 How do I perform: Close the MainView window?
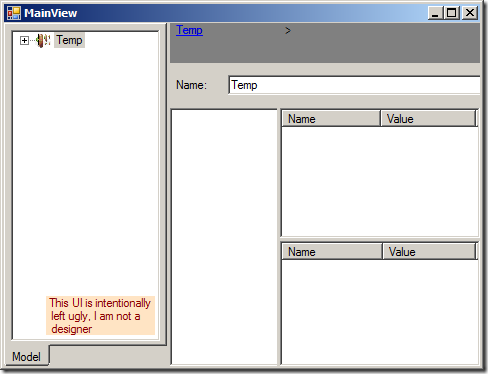click(470, 13)
